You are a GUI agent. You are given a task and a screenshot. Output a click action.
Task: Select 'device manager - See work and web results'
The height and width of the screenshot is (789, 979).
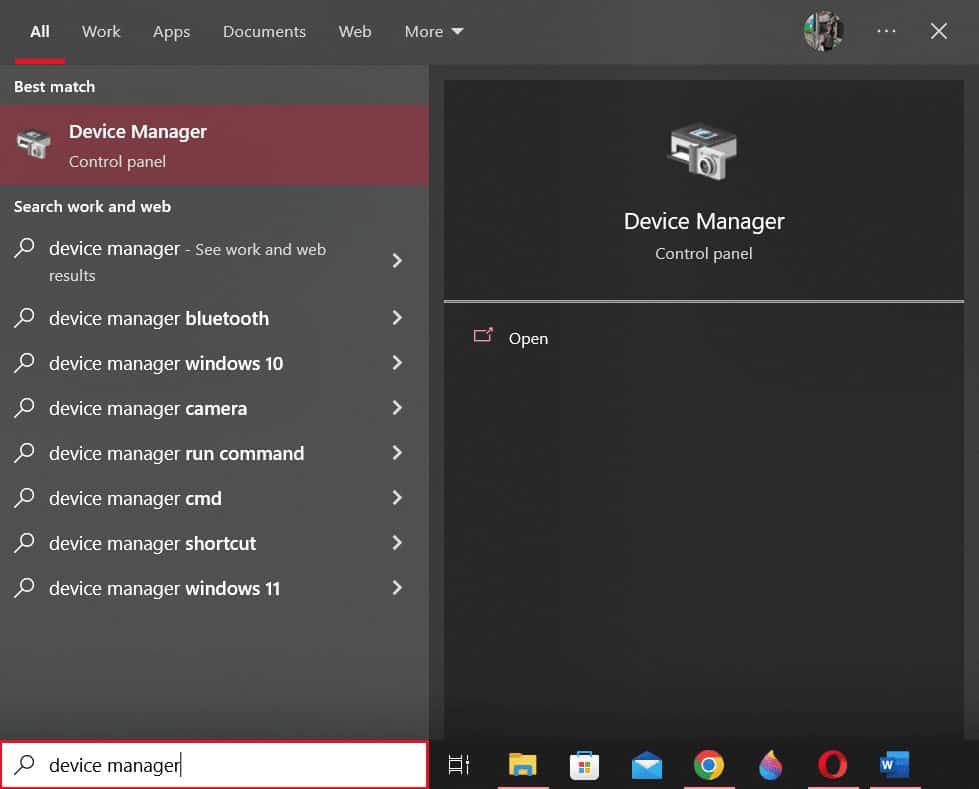[x=214, y=261]
